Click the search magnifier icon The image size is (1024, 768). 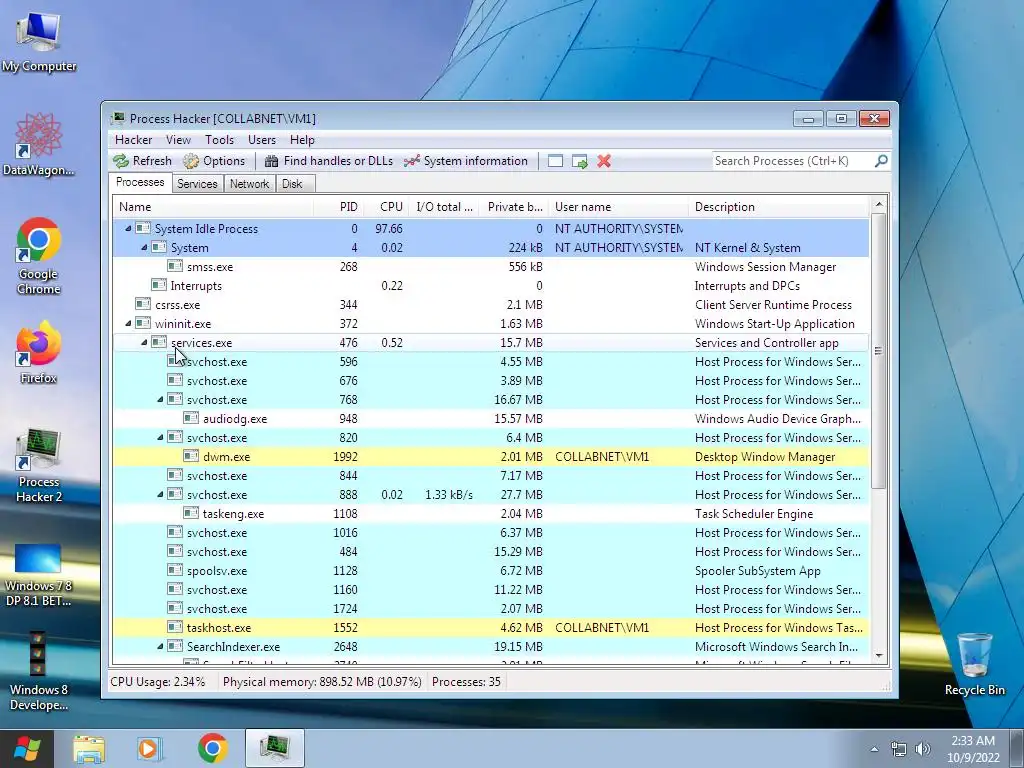click(881, 161)
